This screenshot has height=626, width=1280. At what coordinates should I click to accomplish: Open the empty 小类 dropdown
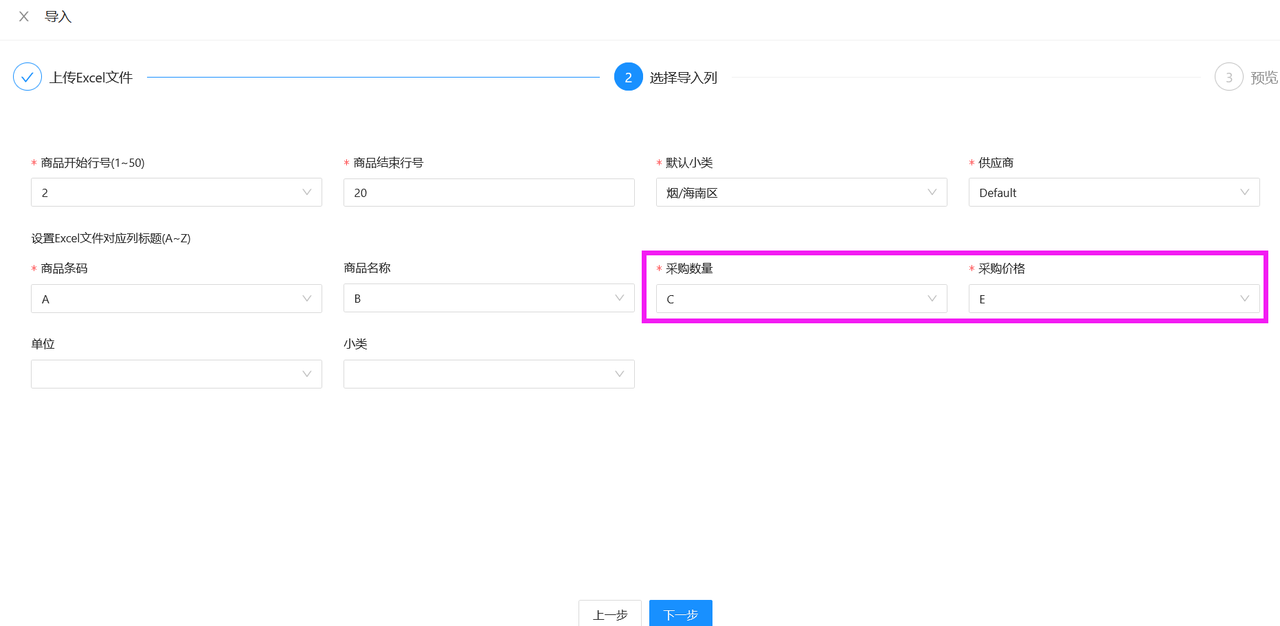(489, 374)
